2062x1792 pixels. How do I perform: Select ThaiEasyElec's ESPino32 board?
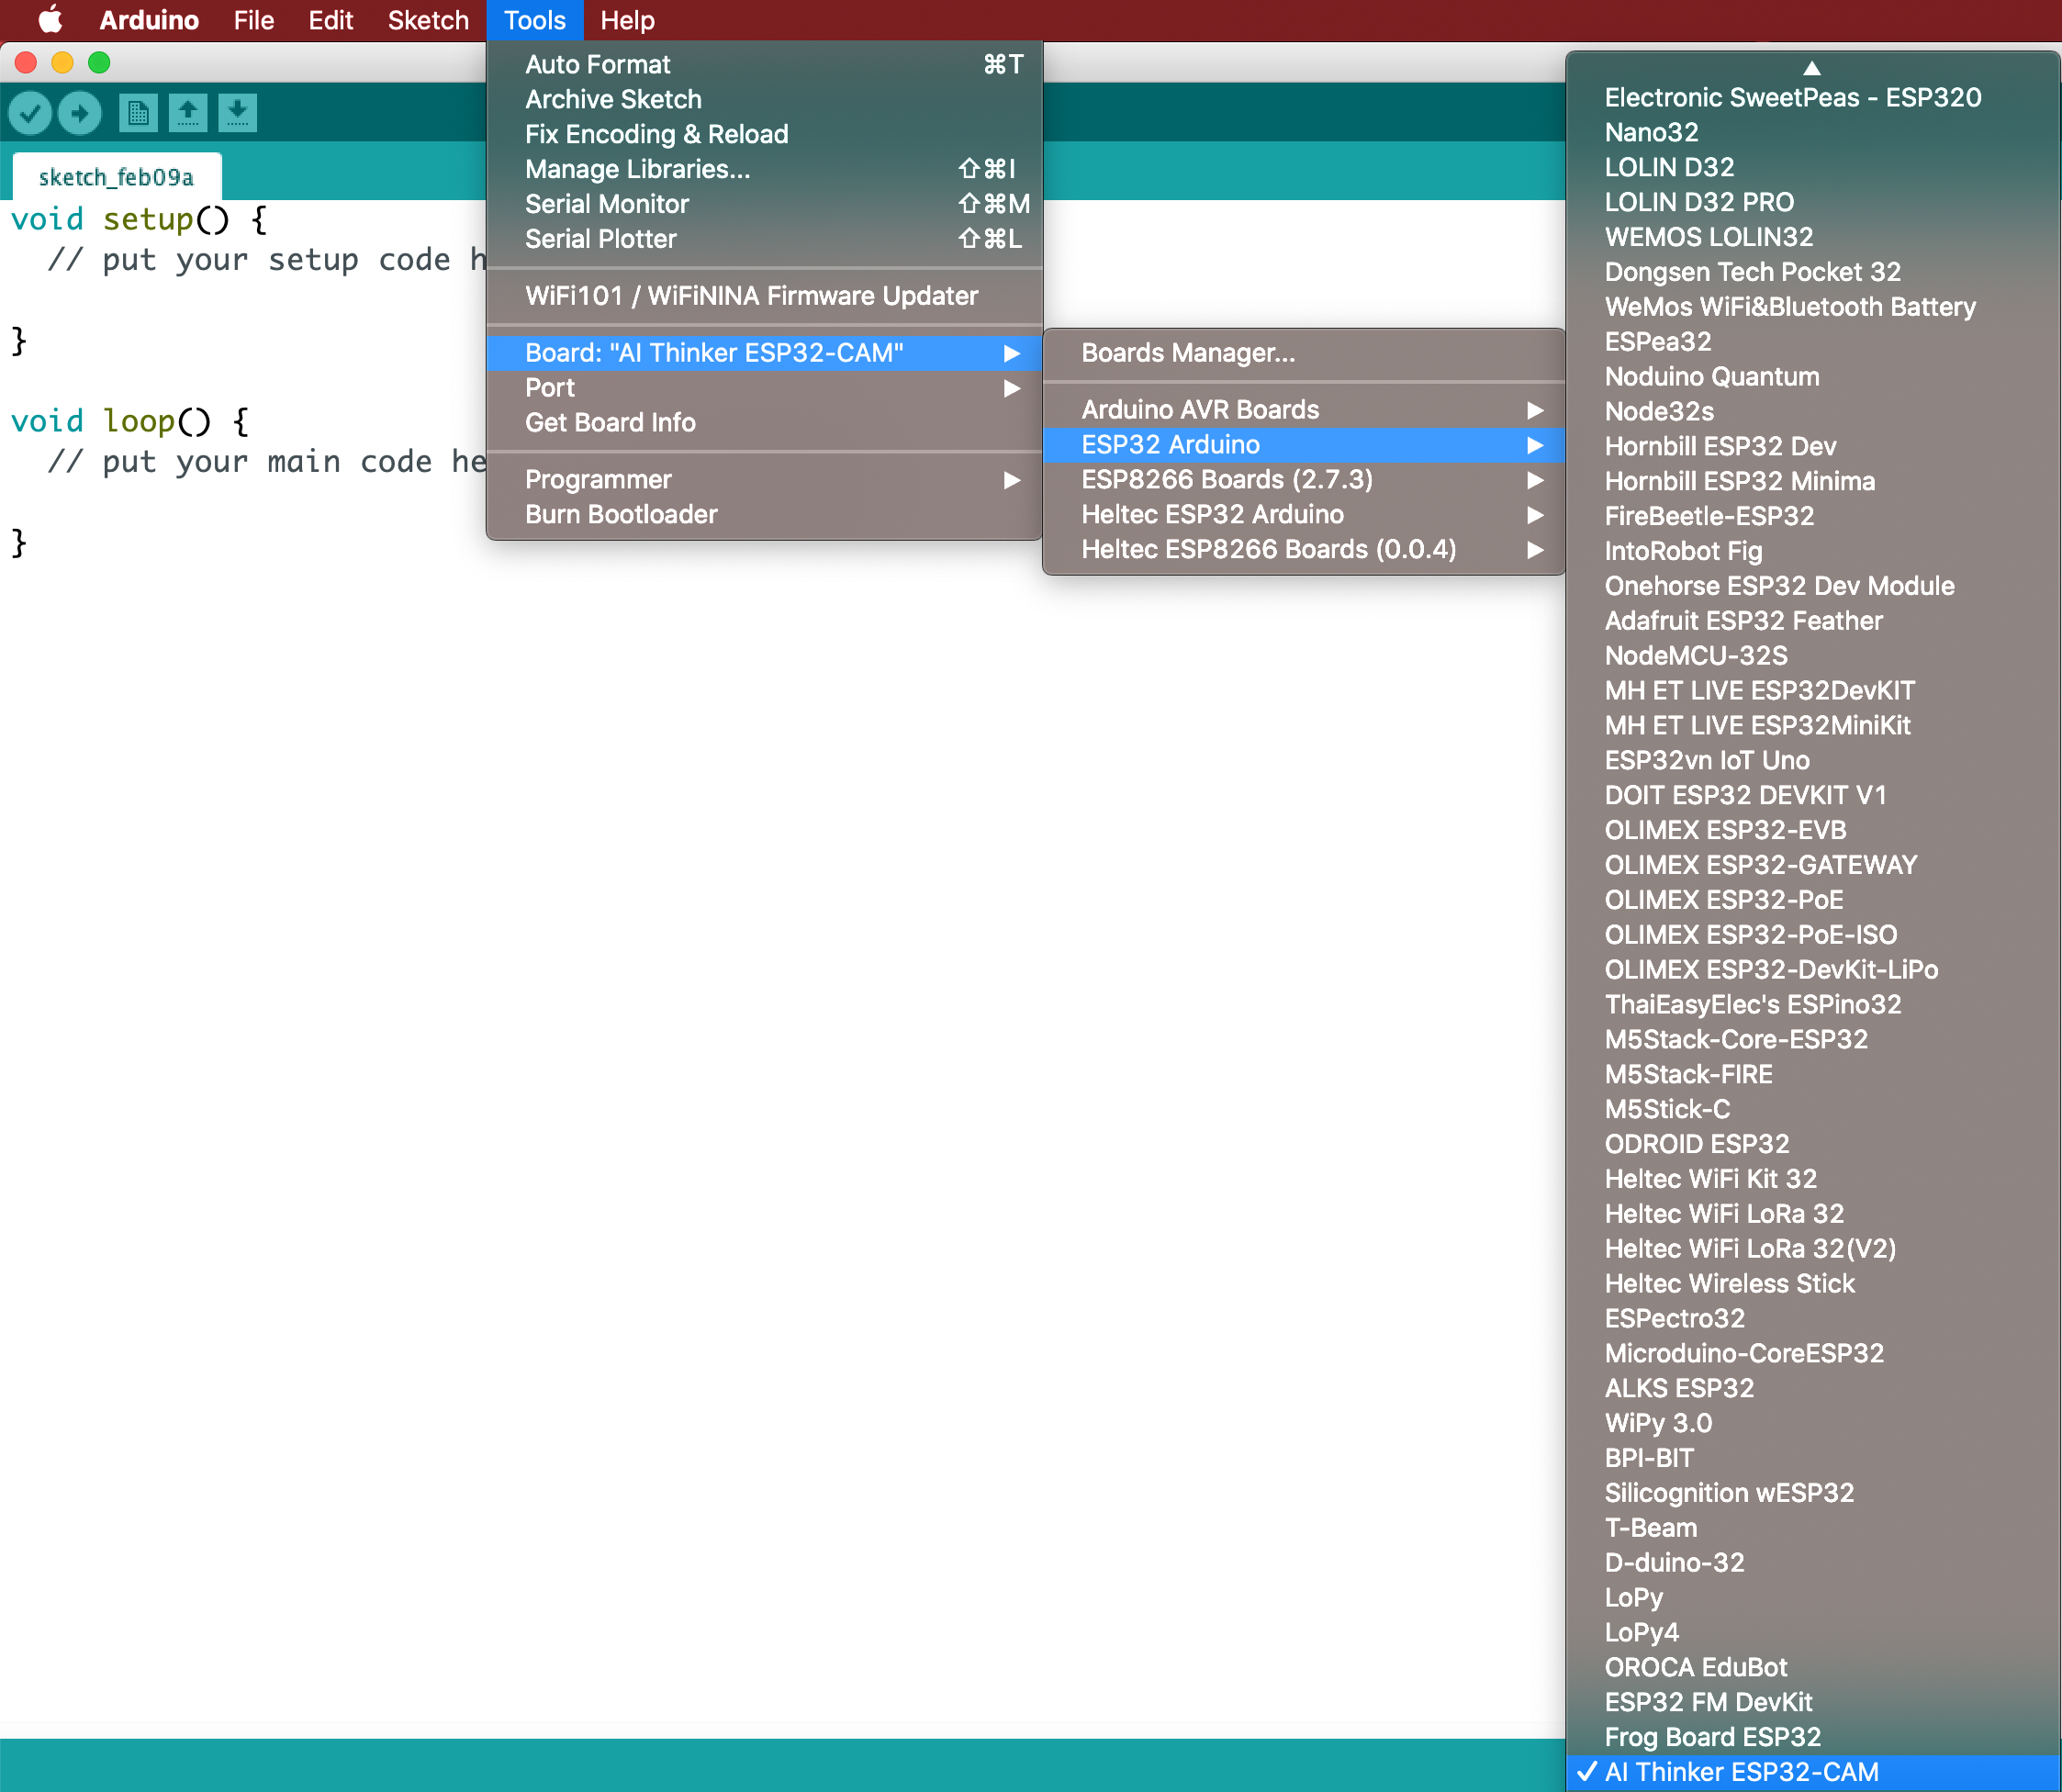tap(1813, 1004)
